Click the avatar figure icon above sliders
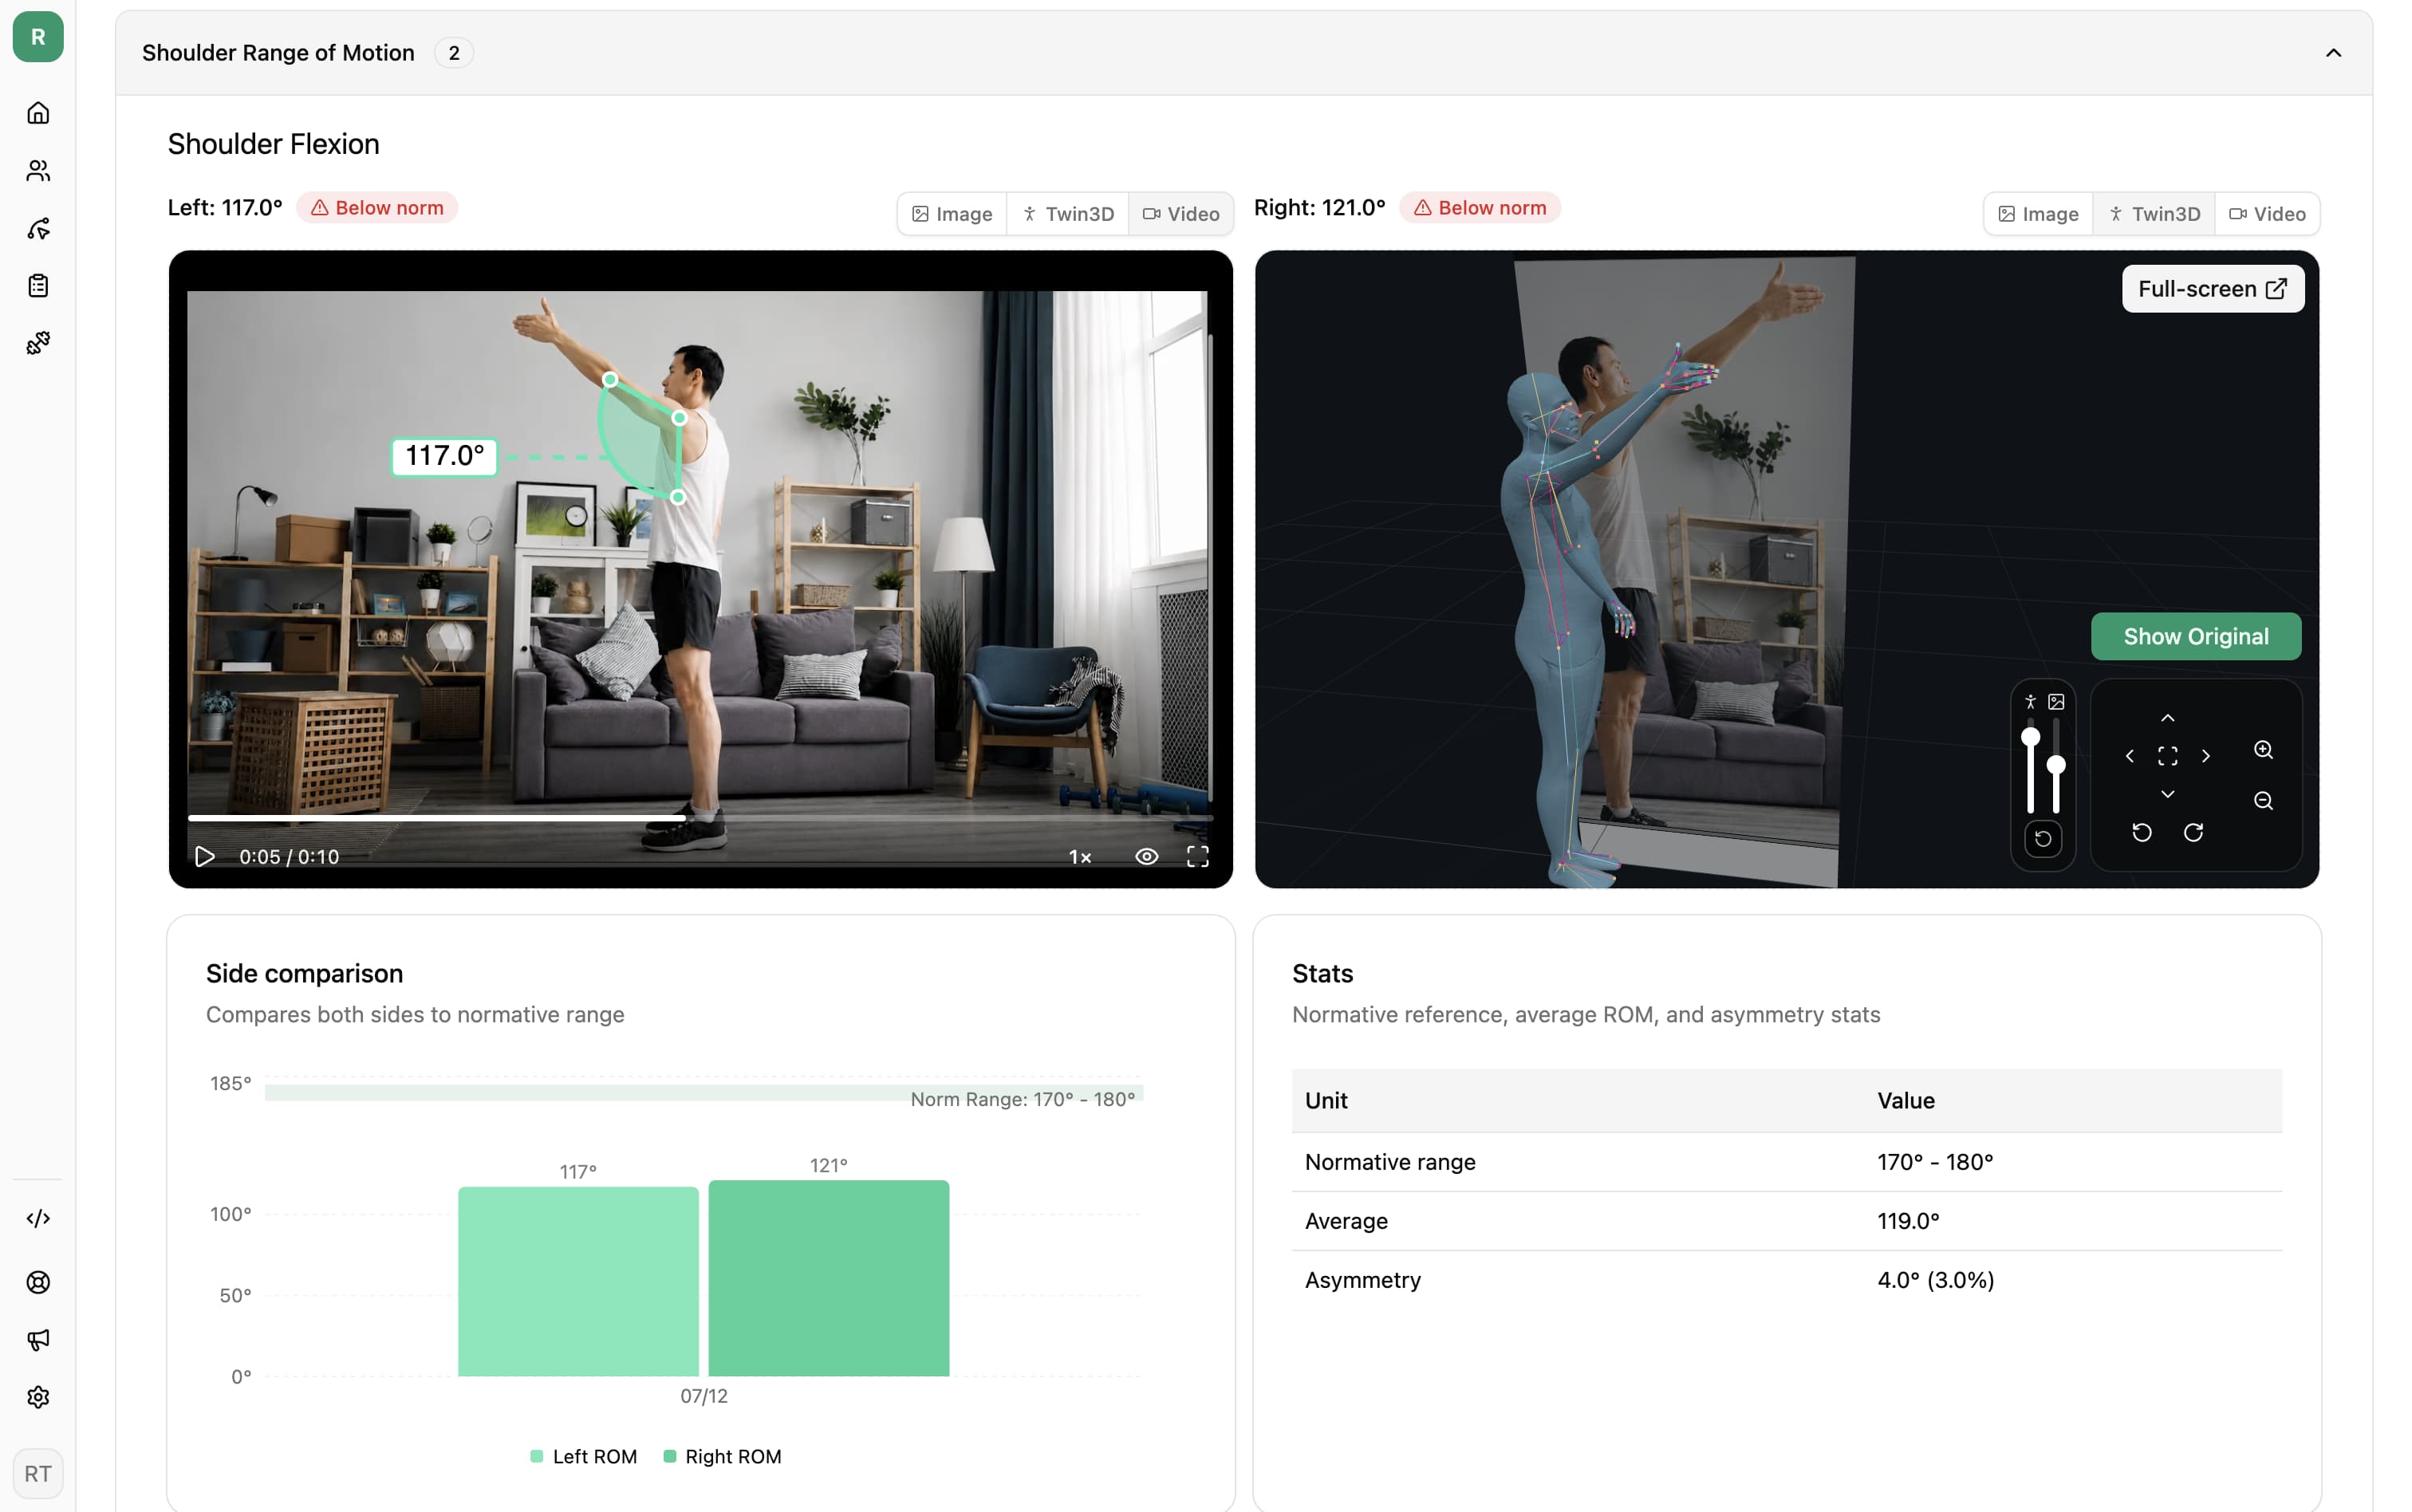Viewport: 2412px width, 1512px height. coord(2030,702)
